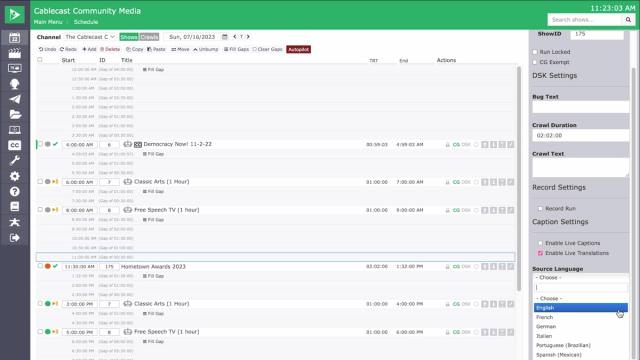
Task: Expand the Channel dropdown
Action: click(90, 37)
